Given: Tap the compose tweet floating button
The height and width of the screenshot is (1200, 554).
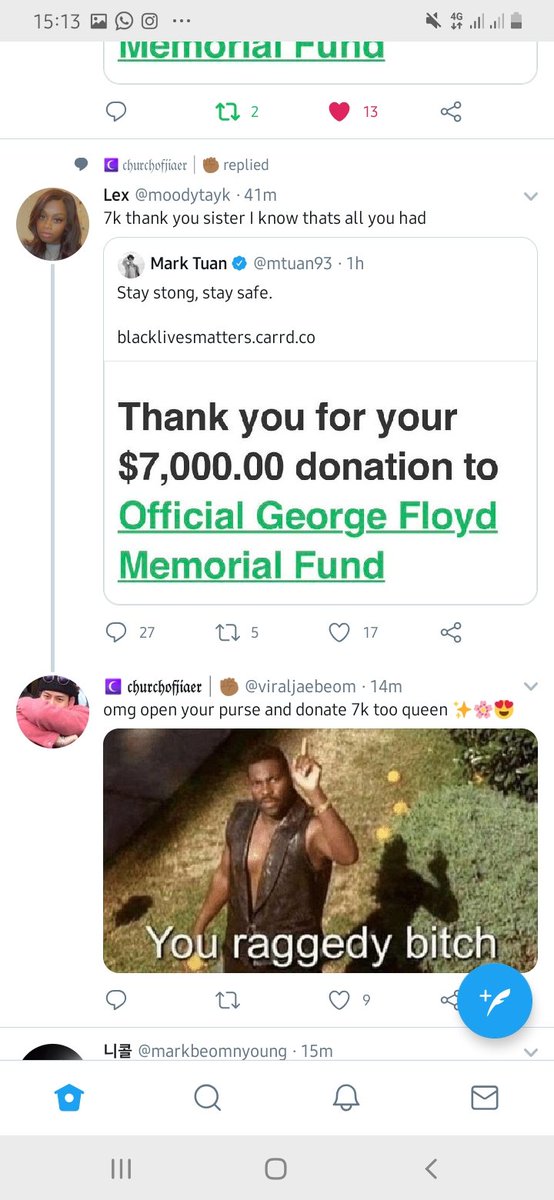Looking at the screenshot, I should pyautogui.click(x=495, y=1001).
